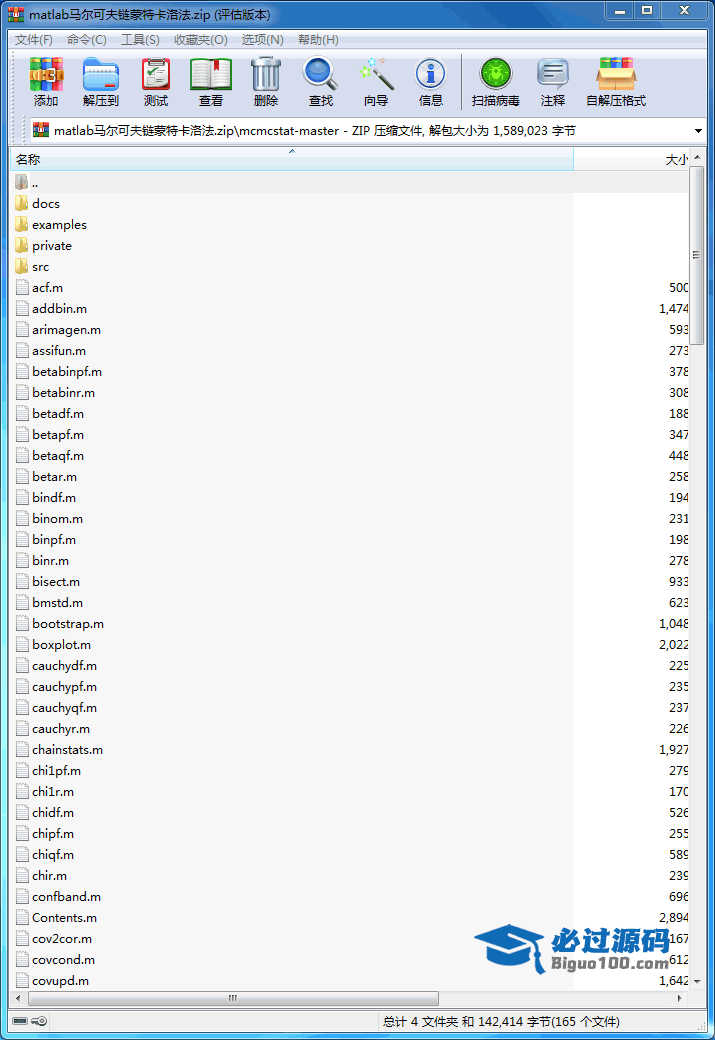Screen dimensions: 715x1040
Task: Click the WinRAR title bar icon
Action: 16,14
